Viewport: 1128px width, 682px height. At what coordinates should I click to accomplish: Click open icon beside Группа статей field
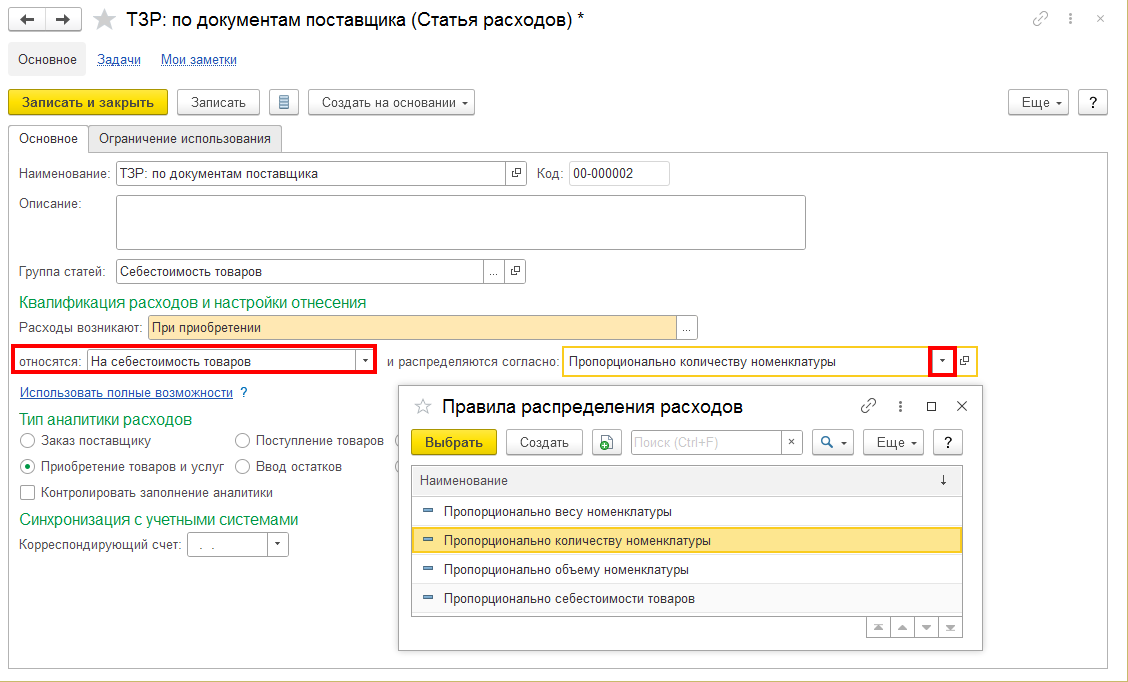point(516,271)
